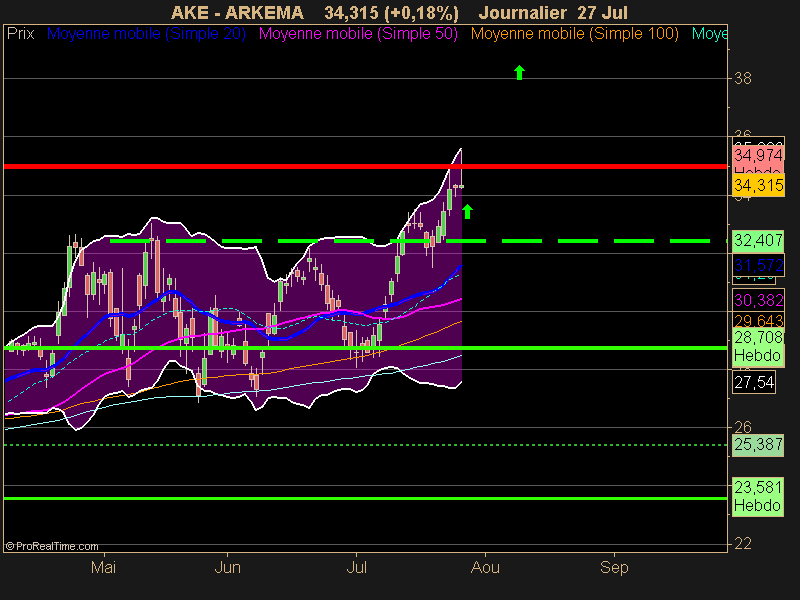This screenshot has width=800, height=600.
Task: Select Moyenne mobile (Simple 50) legend entry
Action: coord(358,34)
